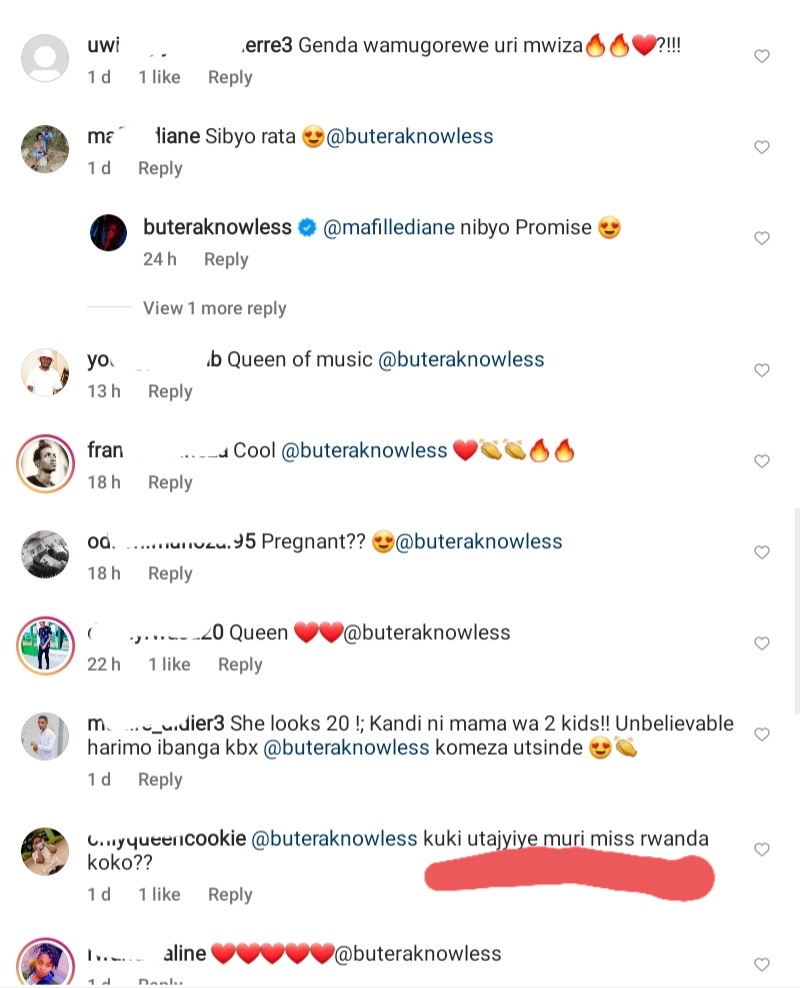The image size is (800, 988).
Task: Open the verified buteraknowless profile name
Action: (x=218, y=227)
